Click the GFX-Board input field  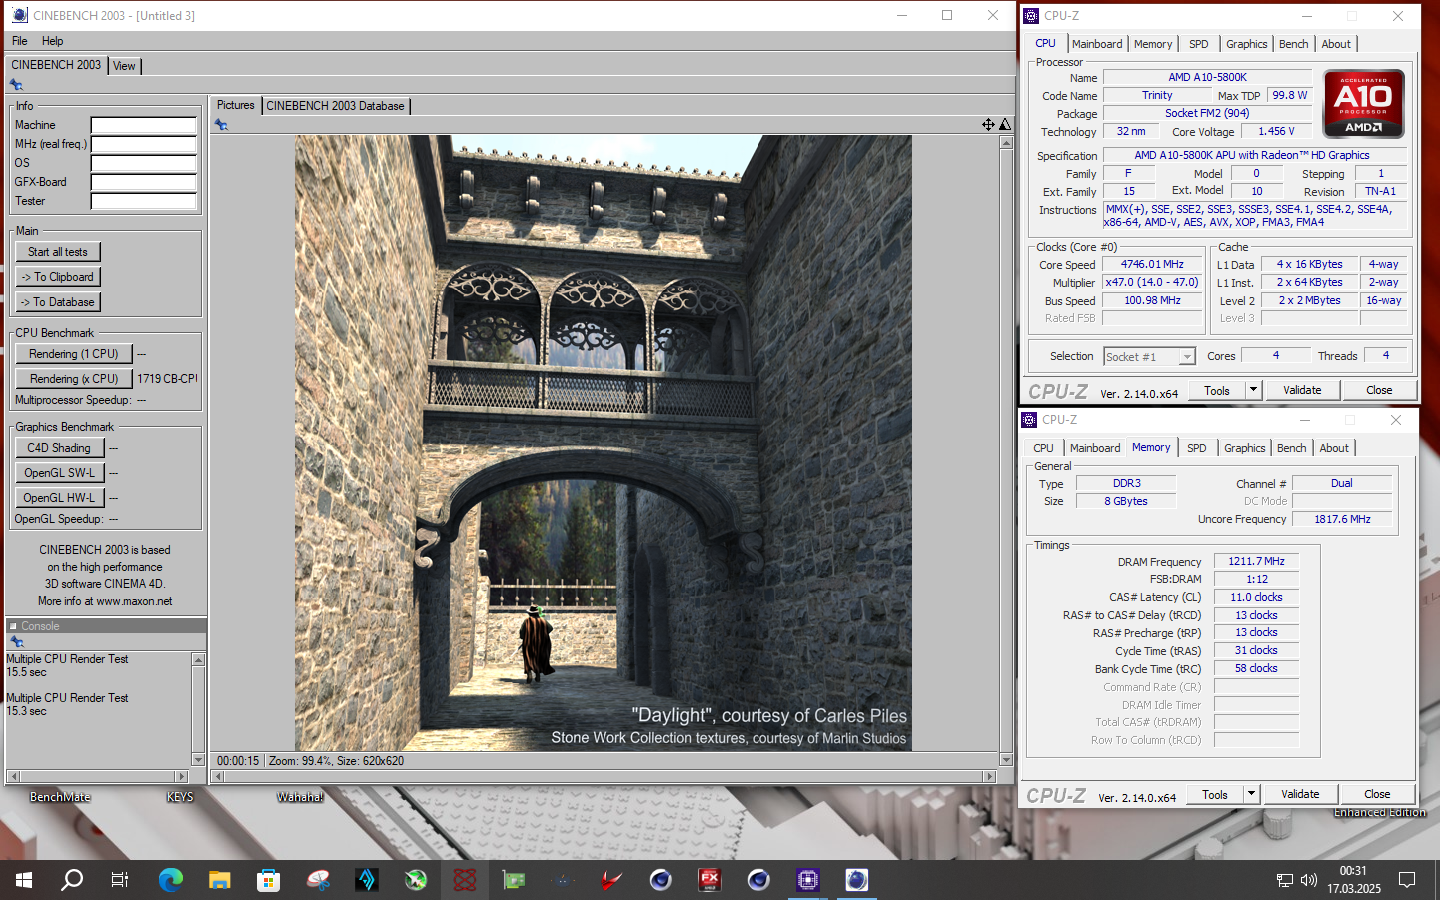coord(144,182)
